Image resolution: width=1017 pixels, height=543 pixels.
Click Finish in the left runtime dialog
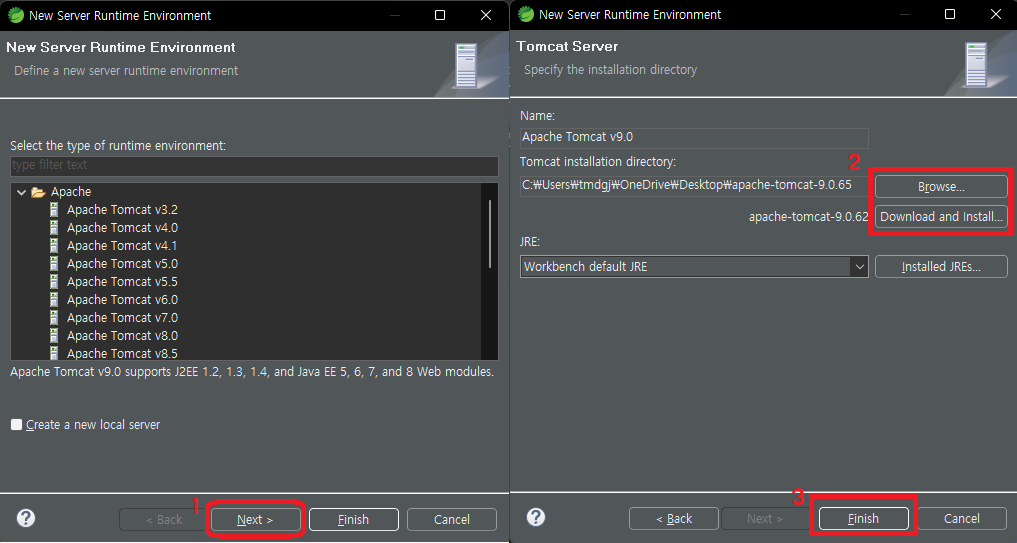353,519
